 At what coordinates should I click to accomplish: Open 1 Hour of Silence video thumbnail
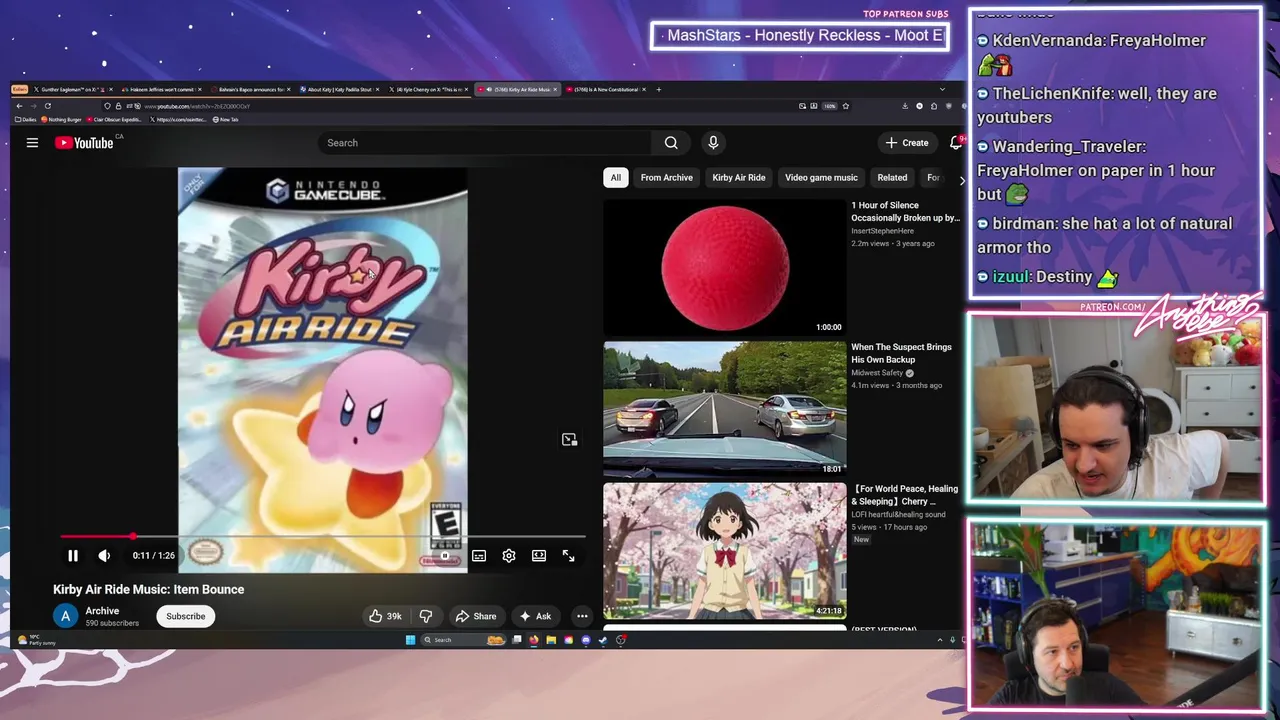(x=724, y=268)
